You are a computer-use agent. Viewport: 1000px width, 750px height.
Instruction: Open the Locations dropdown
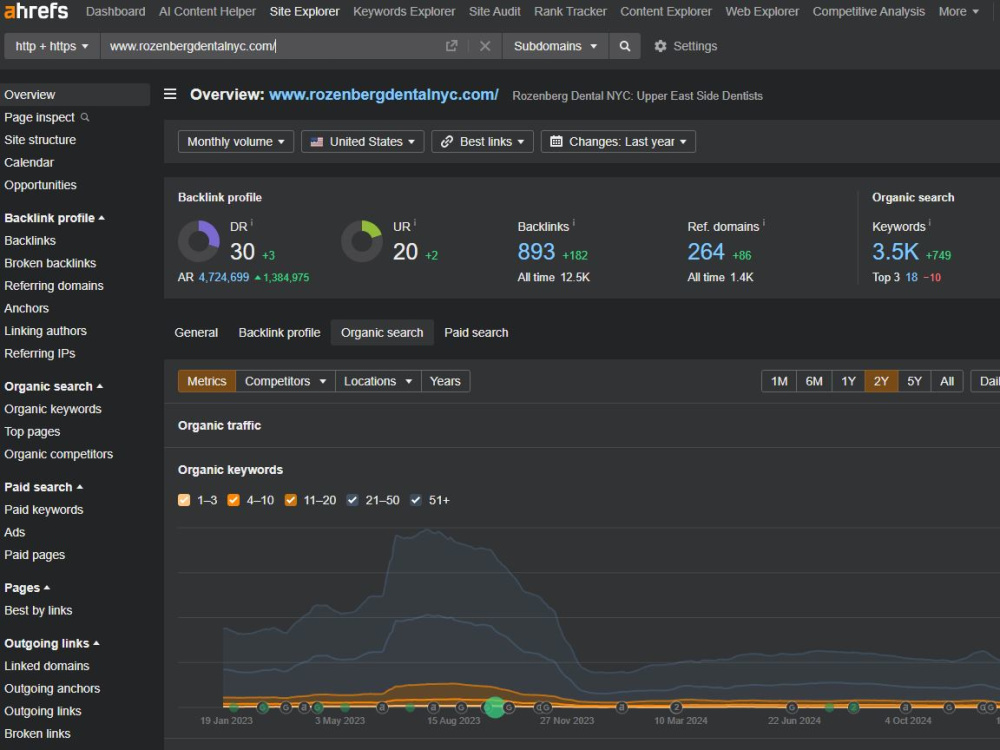[378, 381]
